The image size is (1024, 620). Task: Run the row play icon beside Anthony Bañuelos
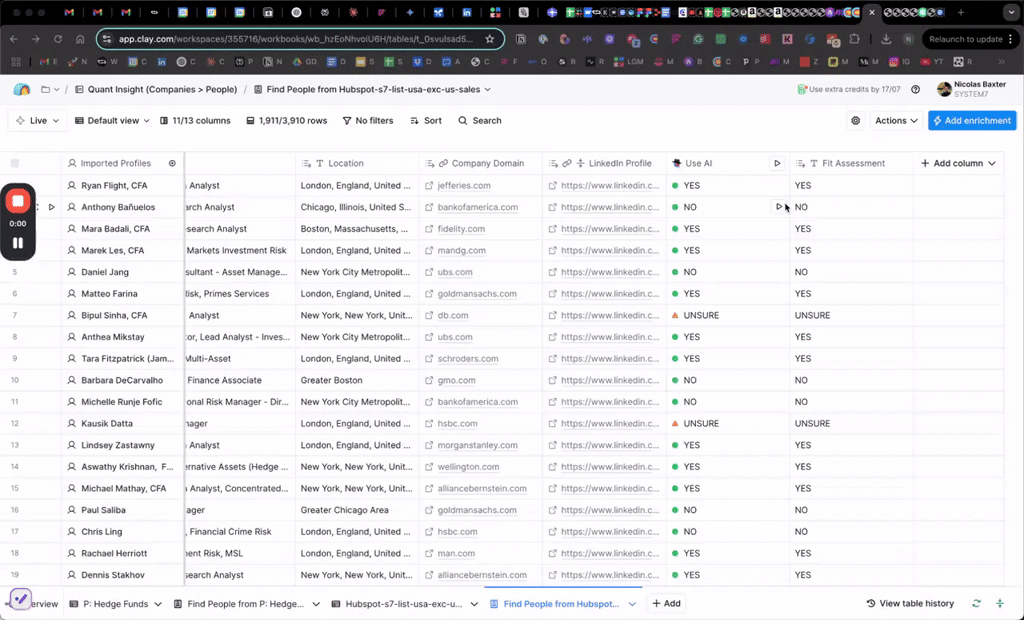pyautogui.click(x=52, y=207)
